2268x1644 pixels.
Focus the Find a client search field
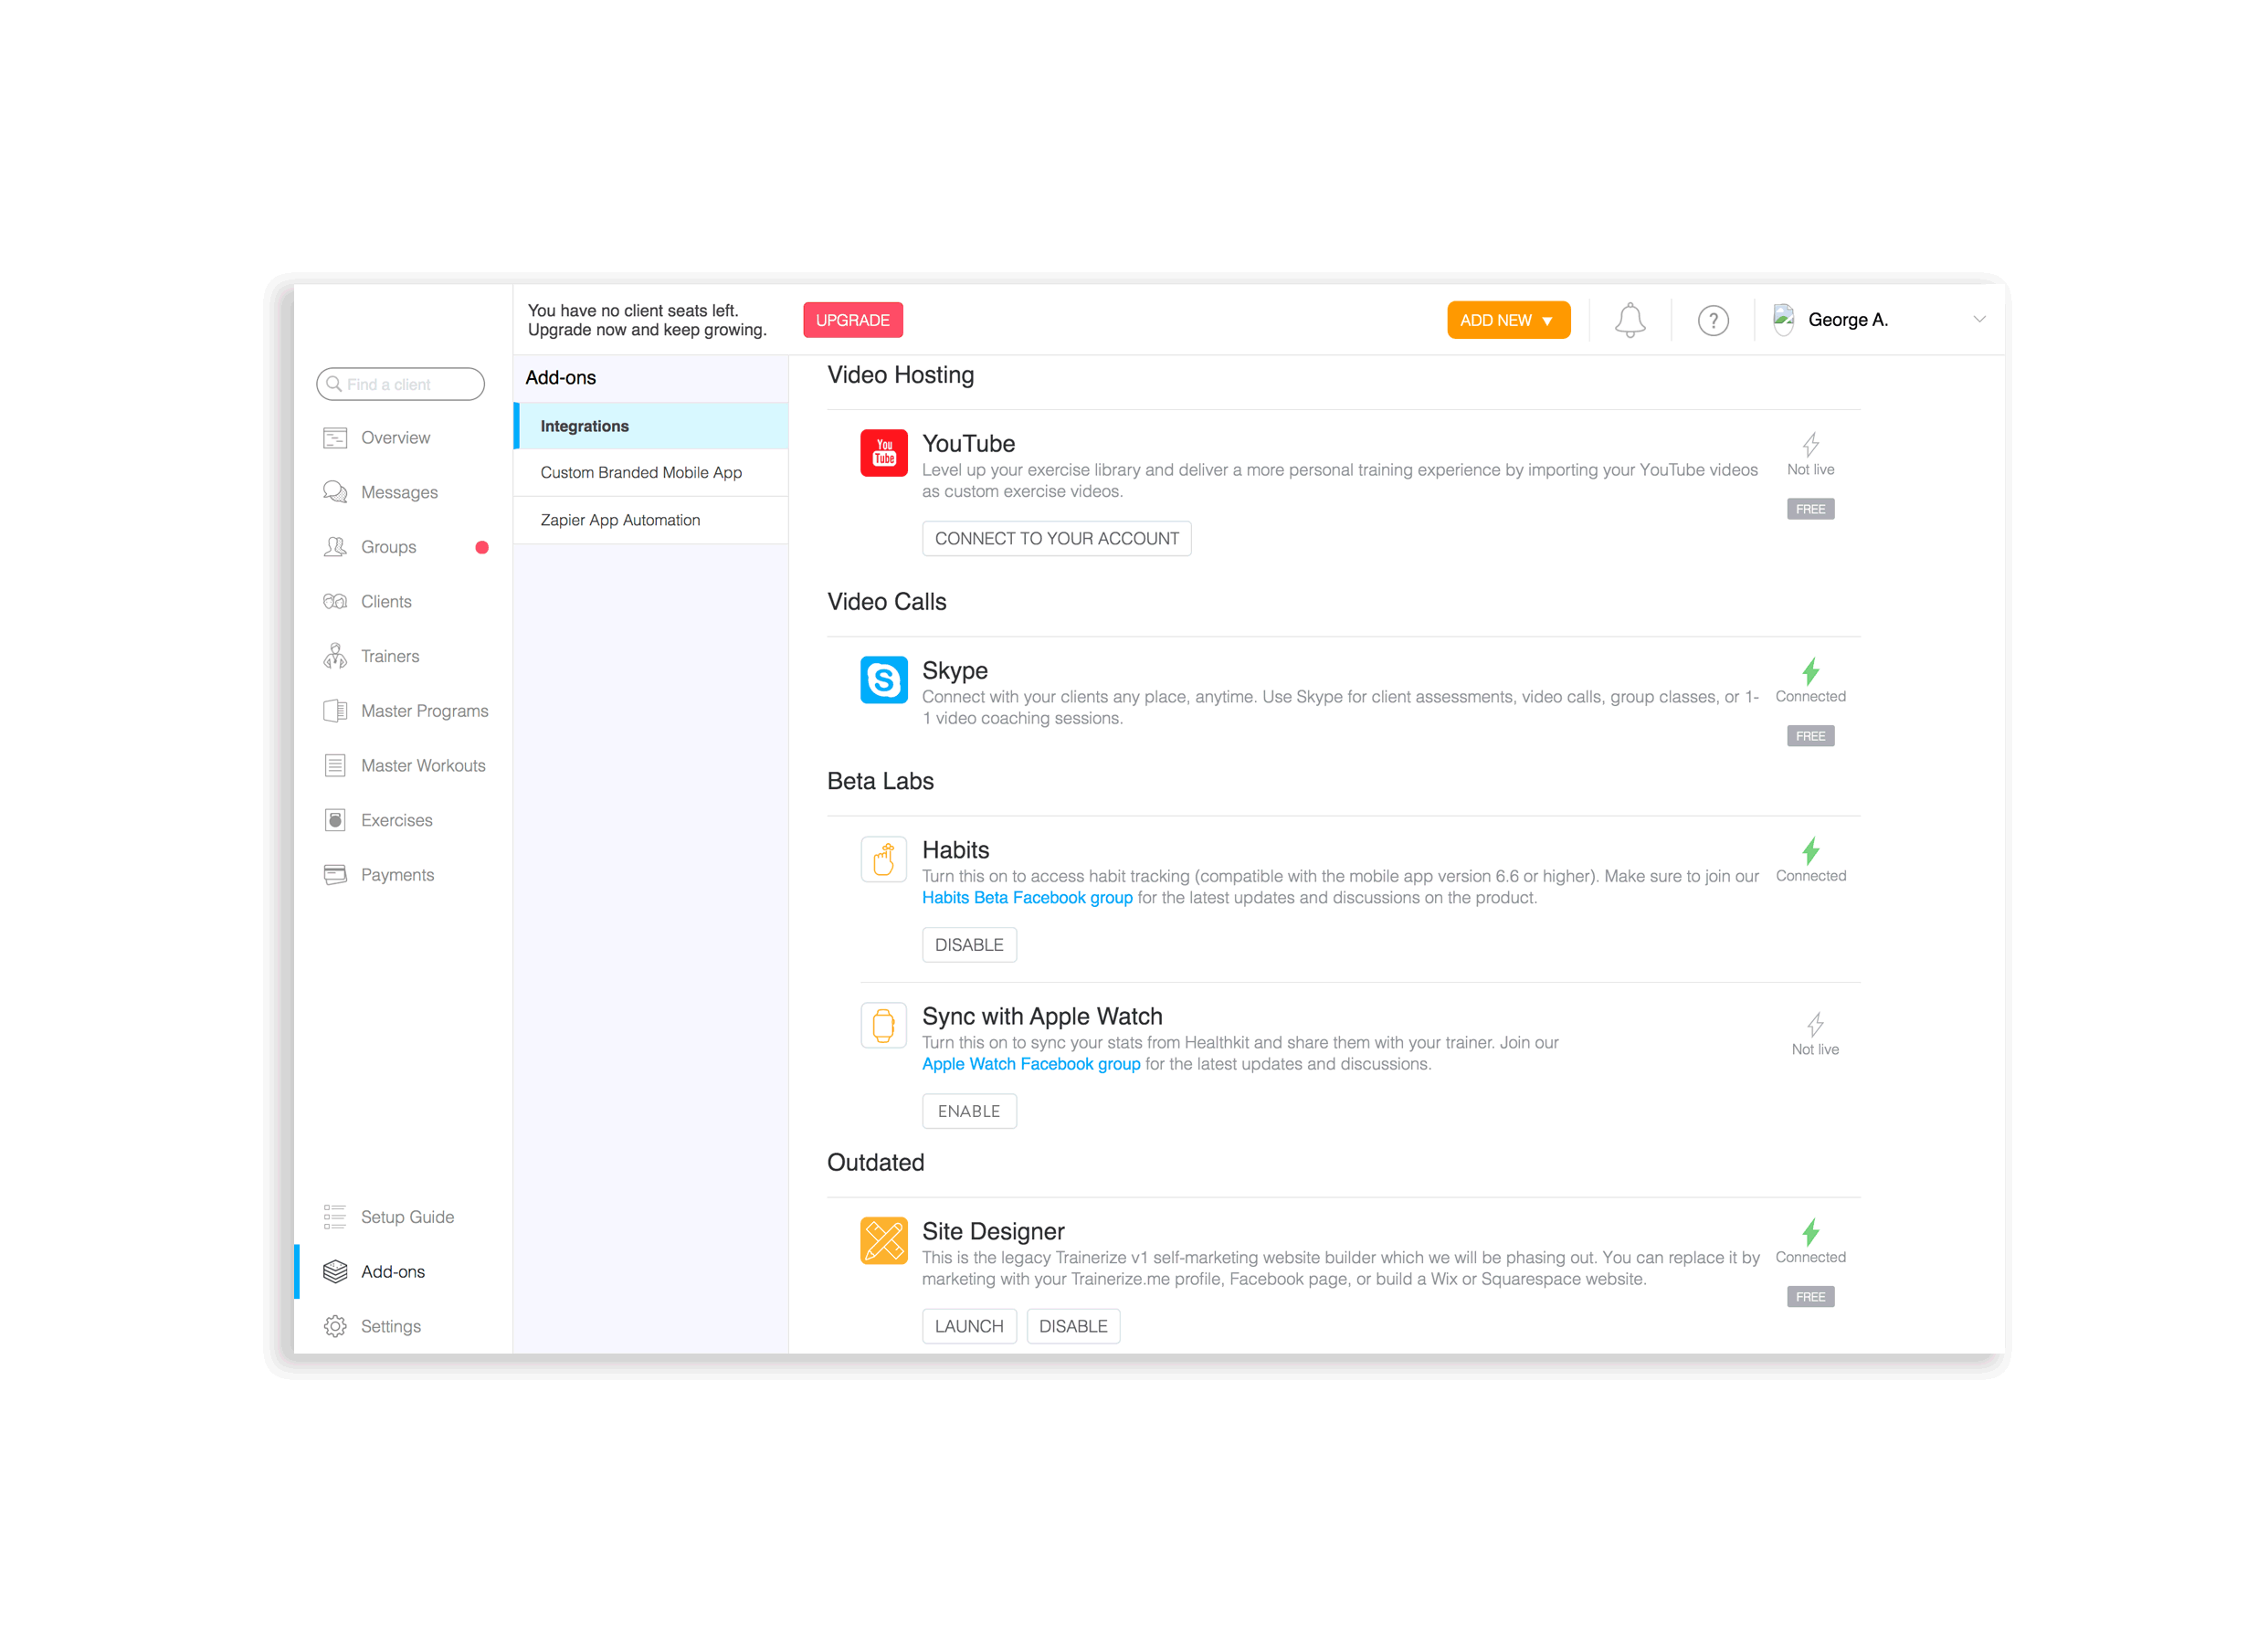pyautogui.click(x=400, y=384)
